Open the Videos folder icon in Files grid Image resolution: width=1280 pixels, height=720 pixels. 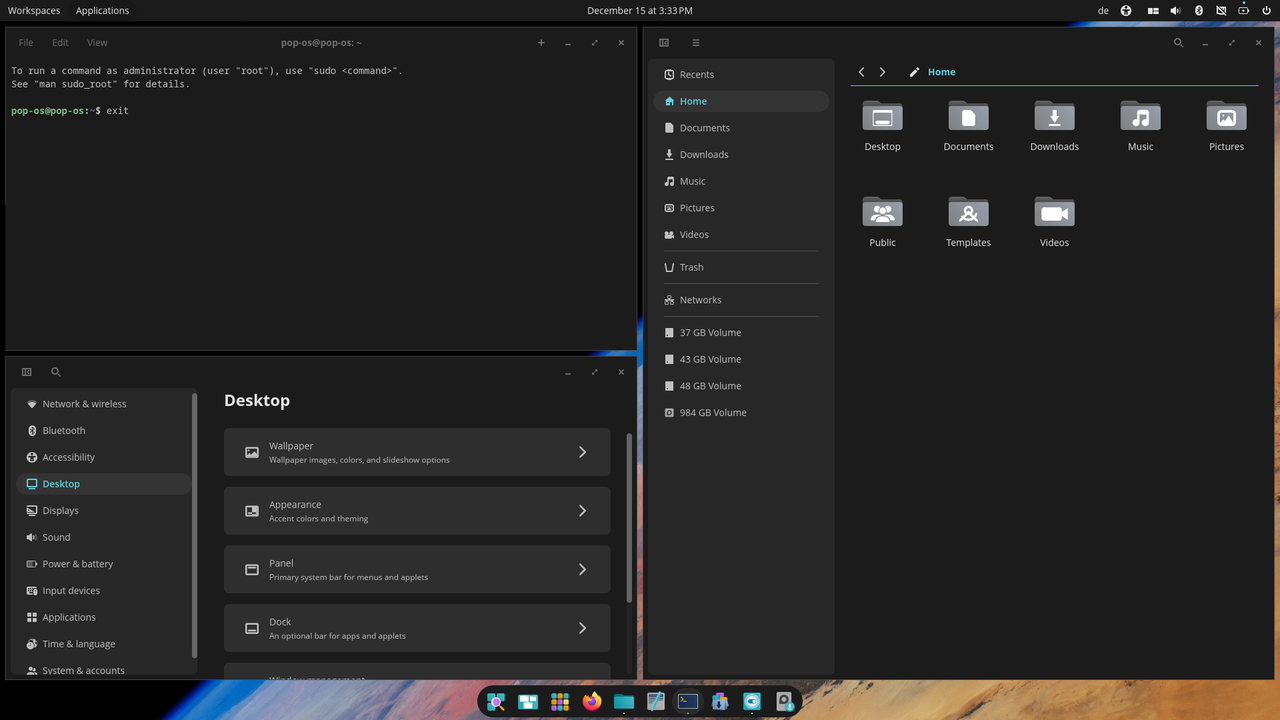tap(1054, 212)
